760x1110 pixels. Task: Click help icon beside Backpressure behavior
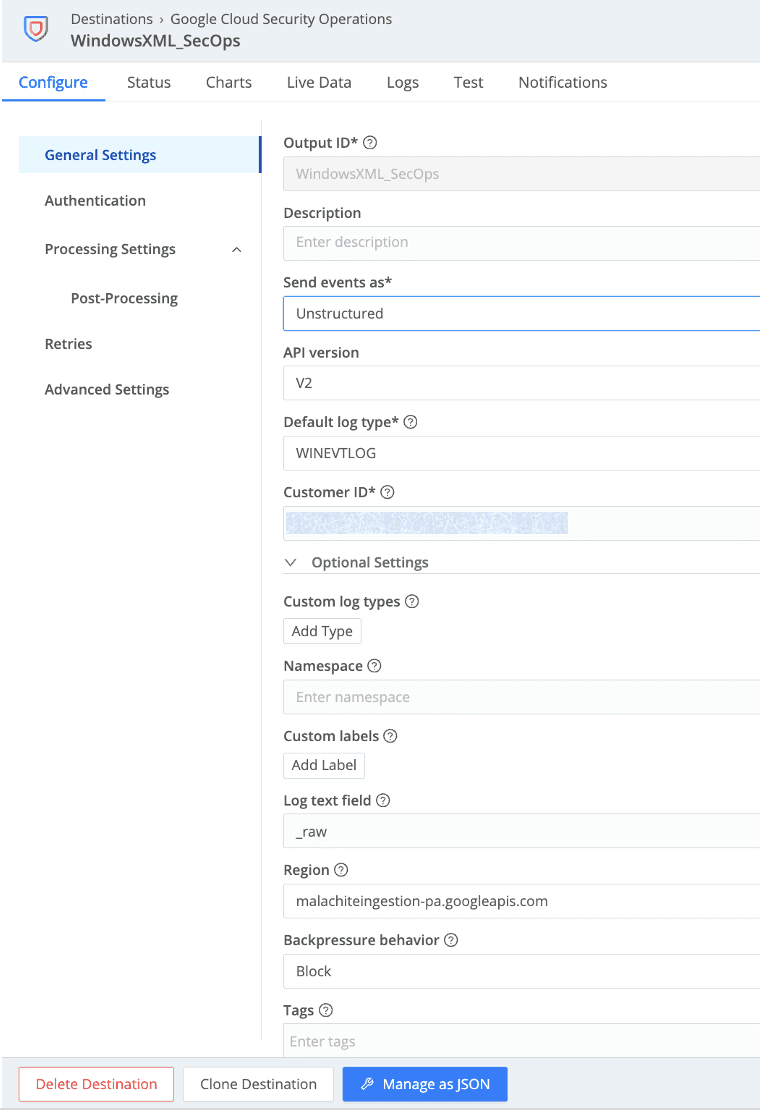(x=451, y=940)
